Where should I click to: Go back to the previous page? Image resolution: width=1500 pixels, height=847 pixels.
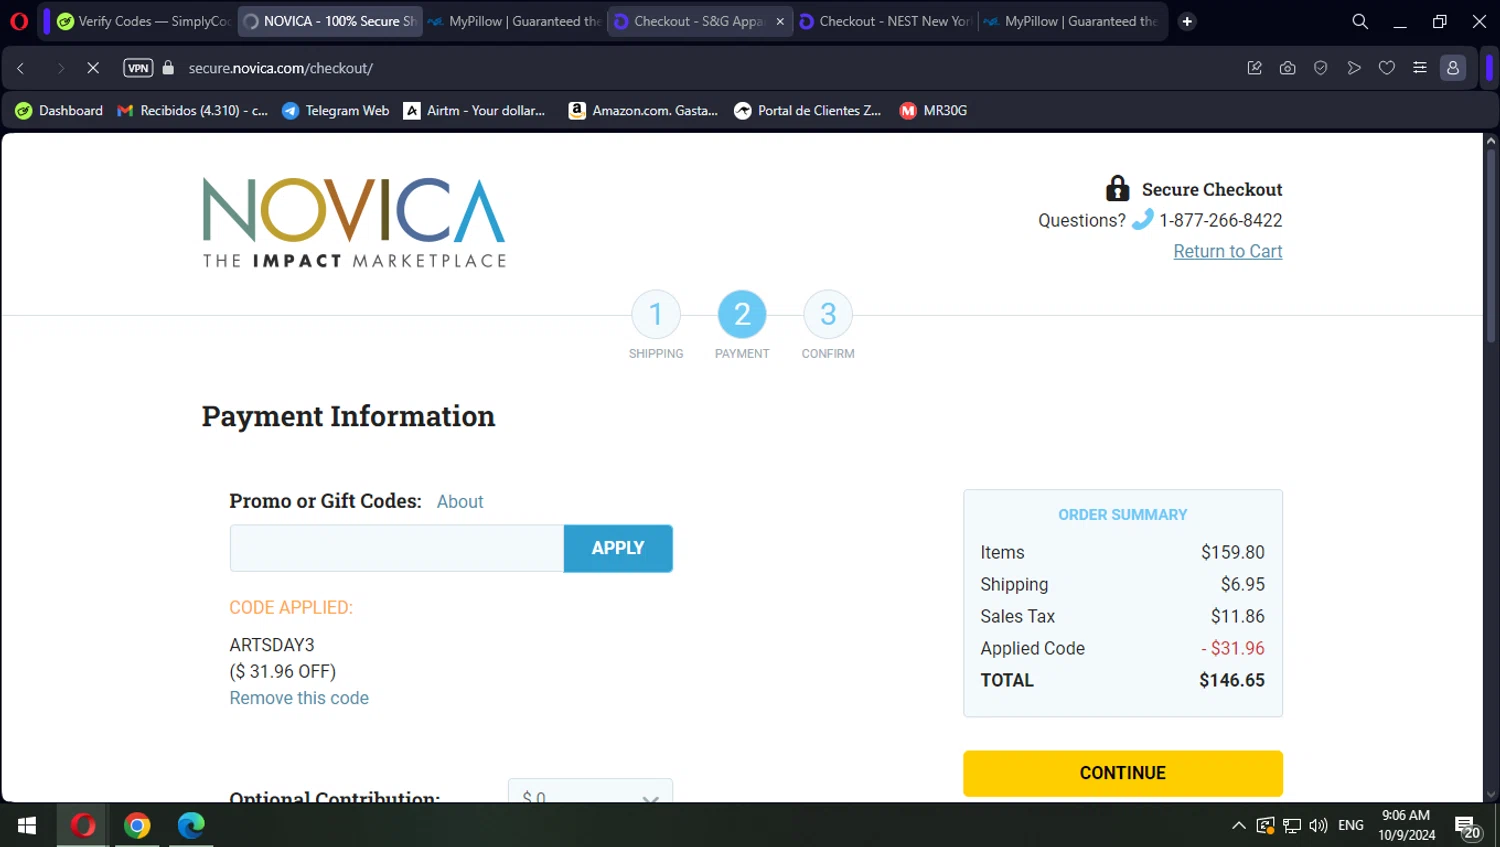pyautogui.click(x=21, y=68)
